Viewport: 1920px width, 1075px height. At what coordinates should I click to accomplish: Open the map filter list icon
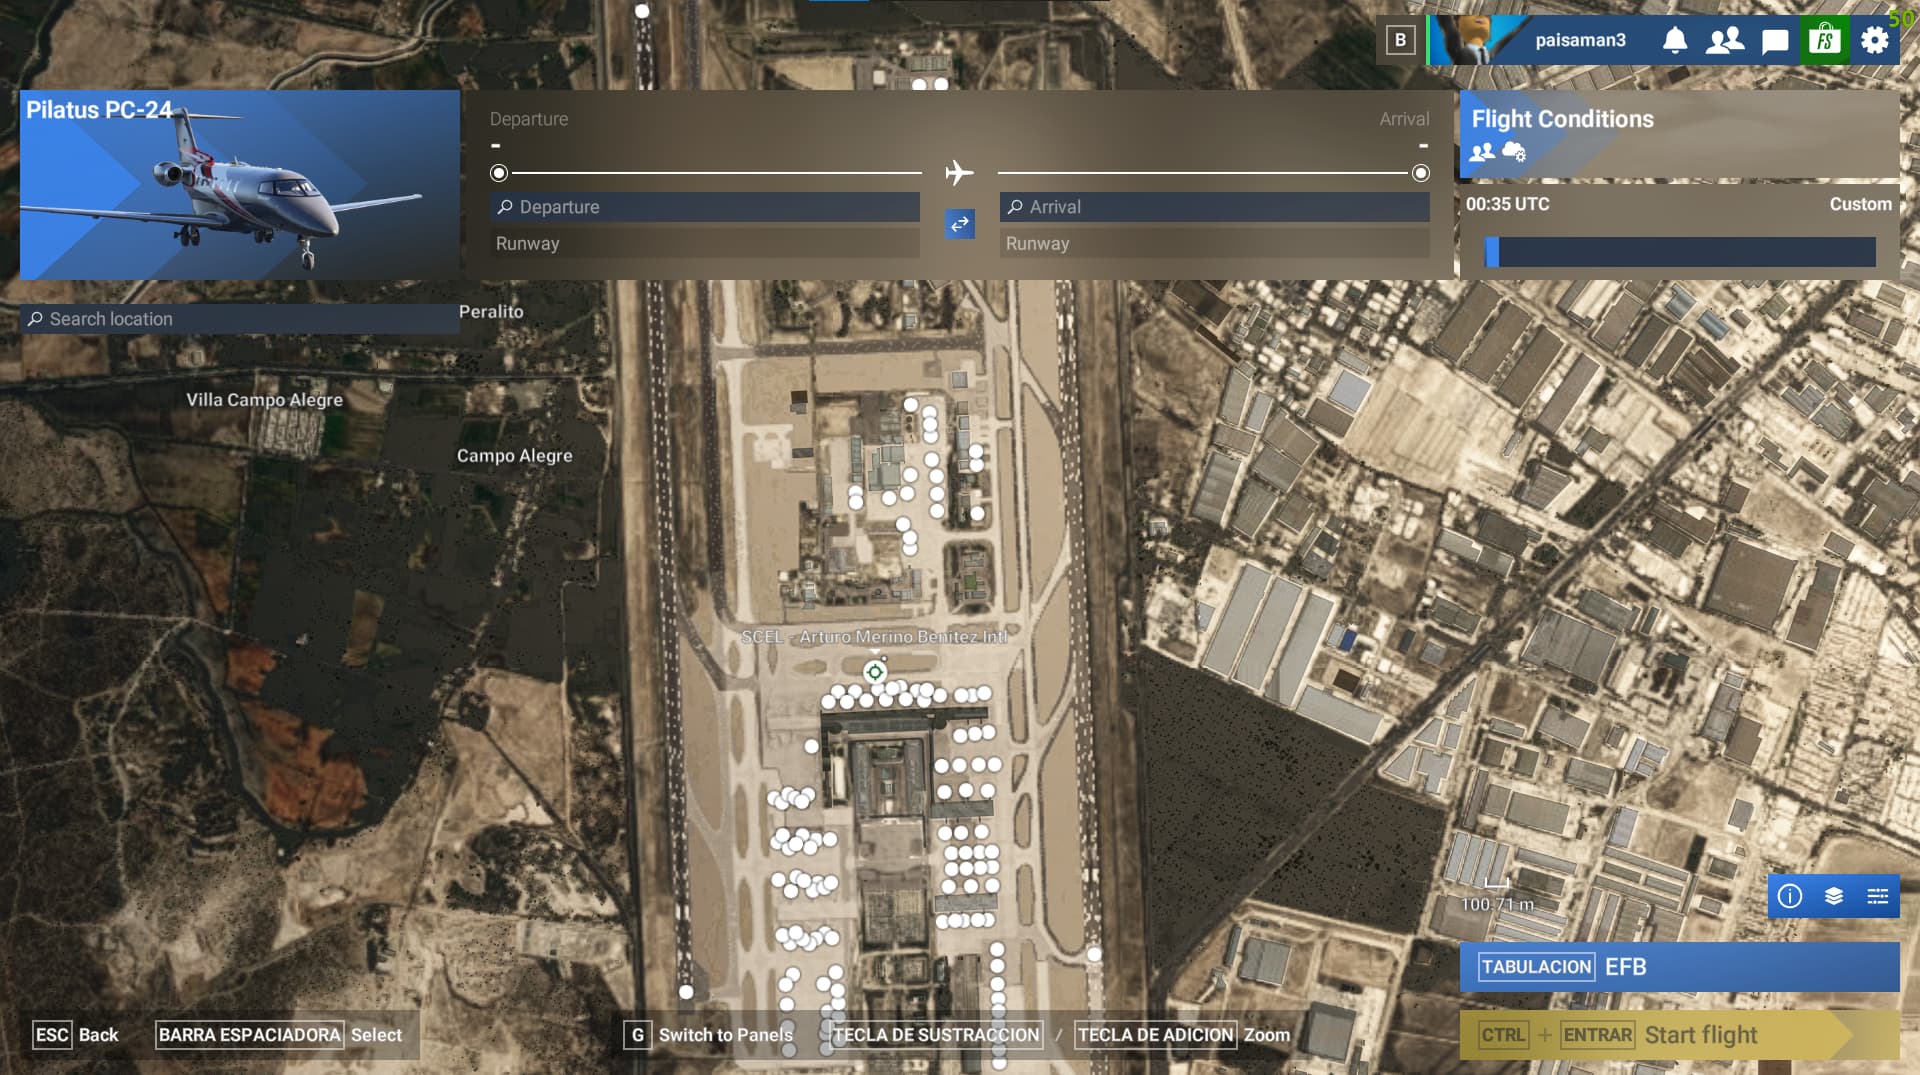click(x=1878, y=896)
